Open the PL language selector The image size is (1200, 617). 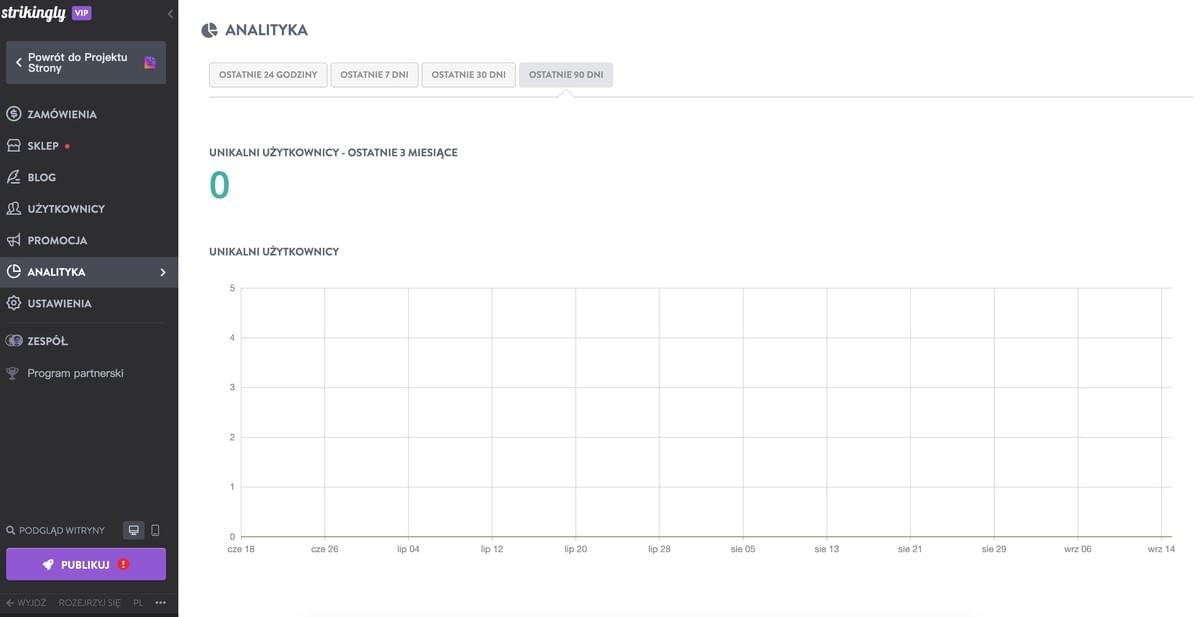pyautogui.click(x=138, y=603)
